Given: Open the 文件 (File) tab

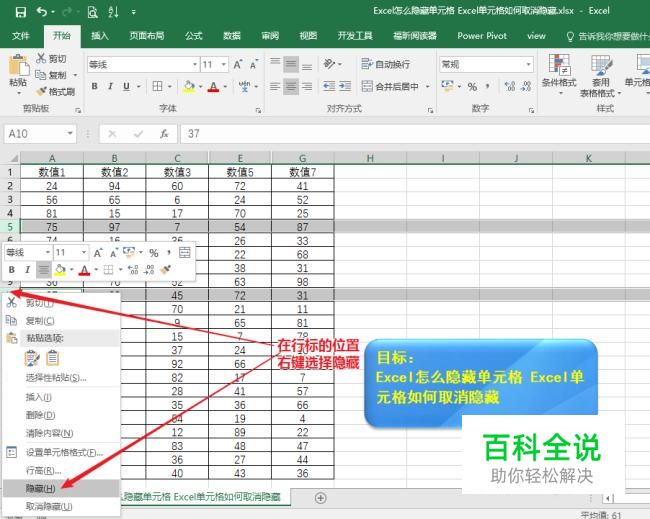Looking at the screenshot, I should [20, 36].
